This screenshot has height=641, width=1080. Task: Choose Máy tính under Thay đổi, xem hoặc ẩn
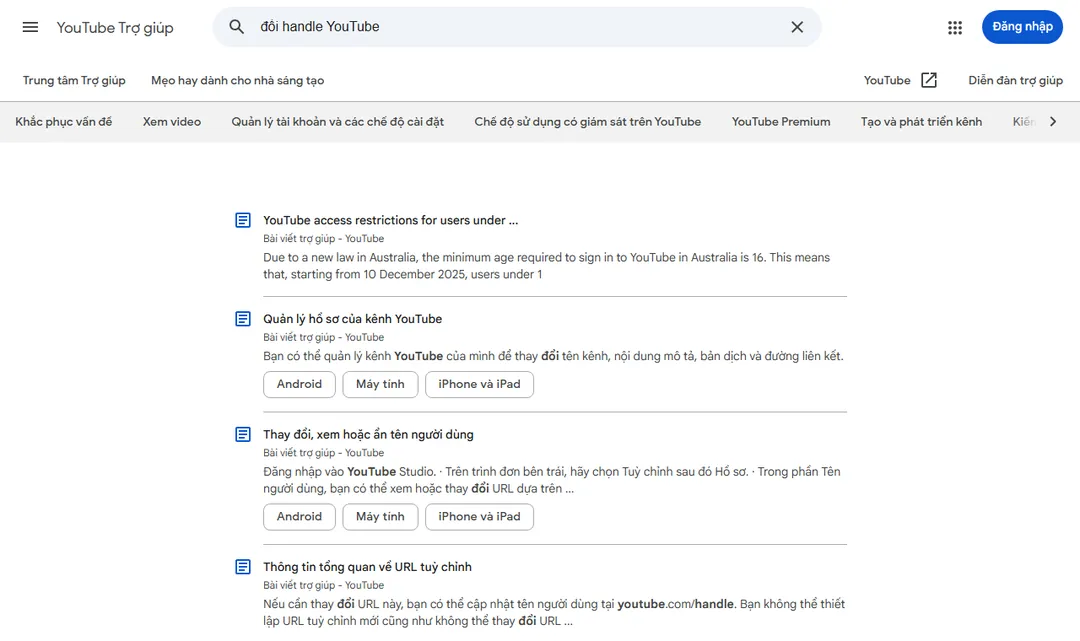(x=380, y=516)
